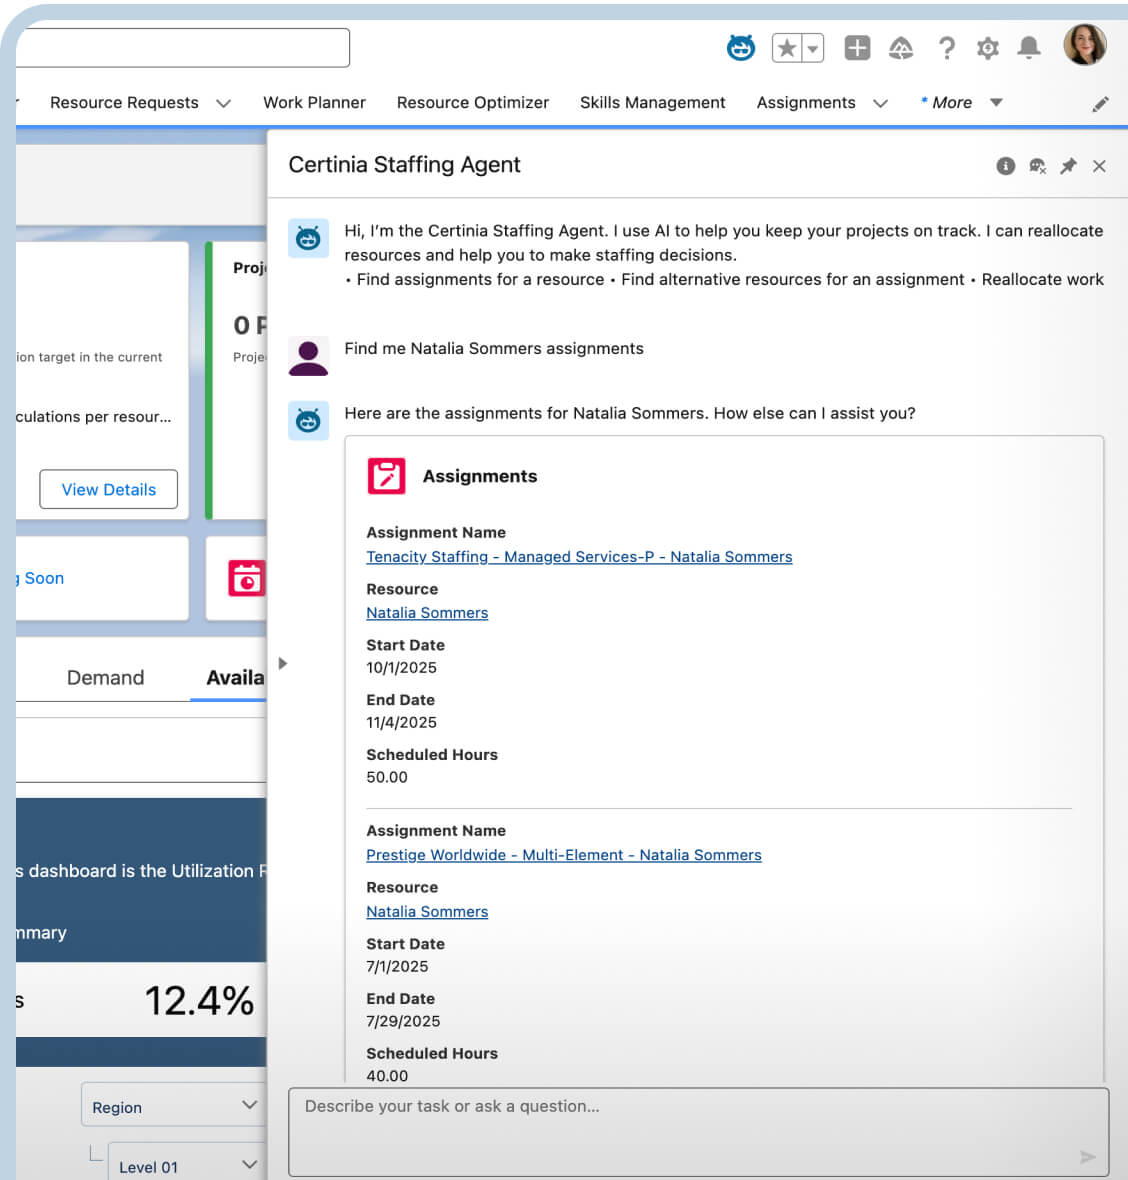Viewport: 1128px width, 1180px height.
Task: Expand the favorites list dropdown arrow
Action: pyautogui.click(x=813, y=48)
